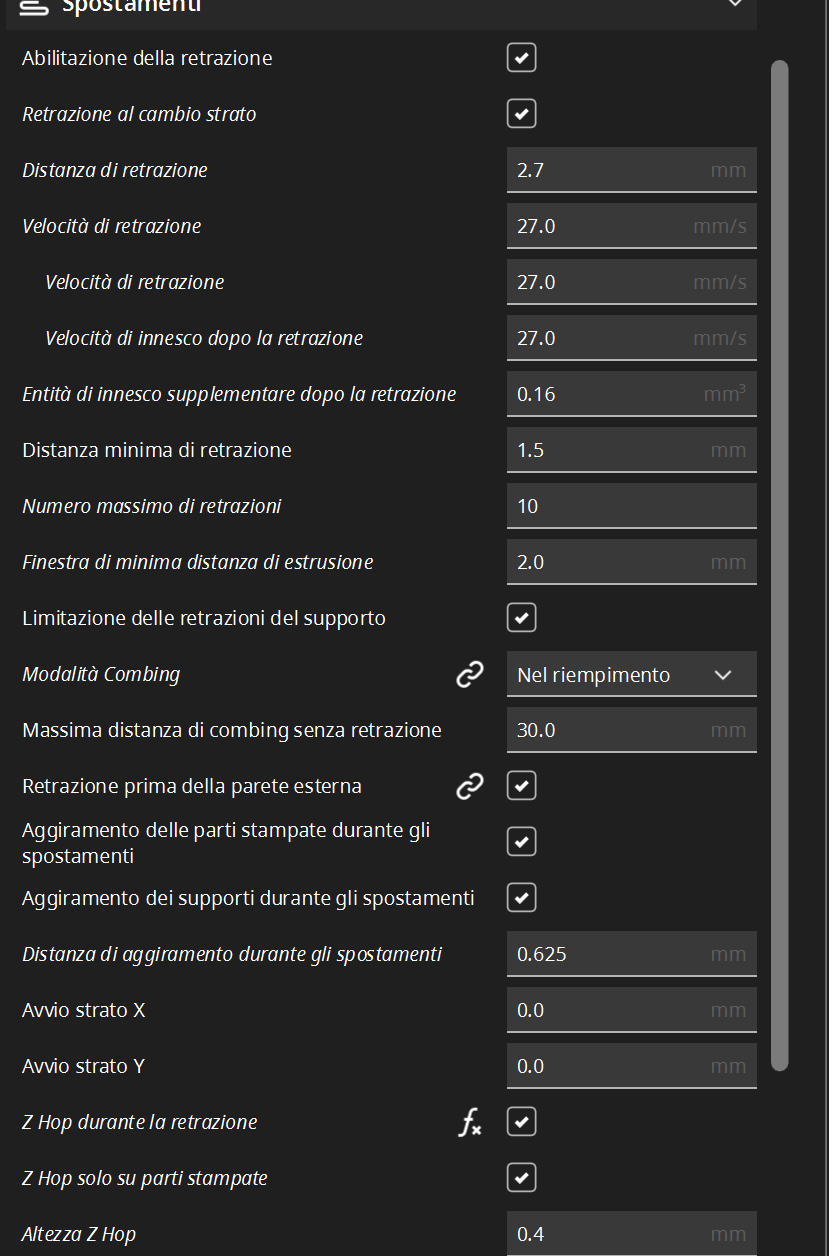Toggle Z Hop solo su parti stampate

pos(522,1178)
